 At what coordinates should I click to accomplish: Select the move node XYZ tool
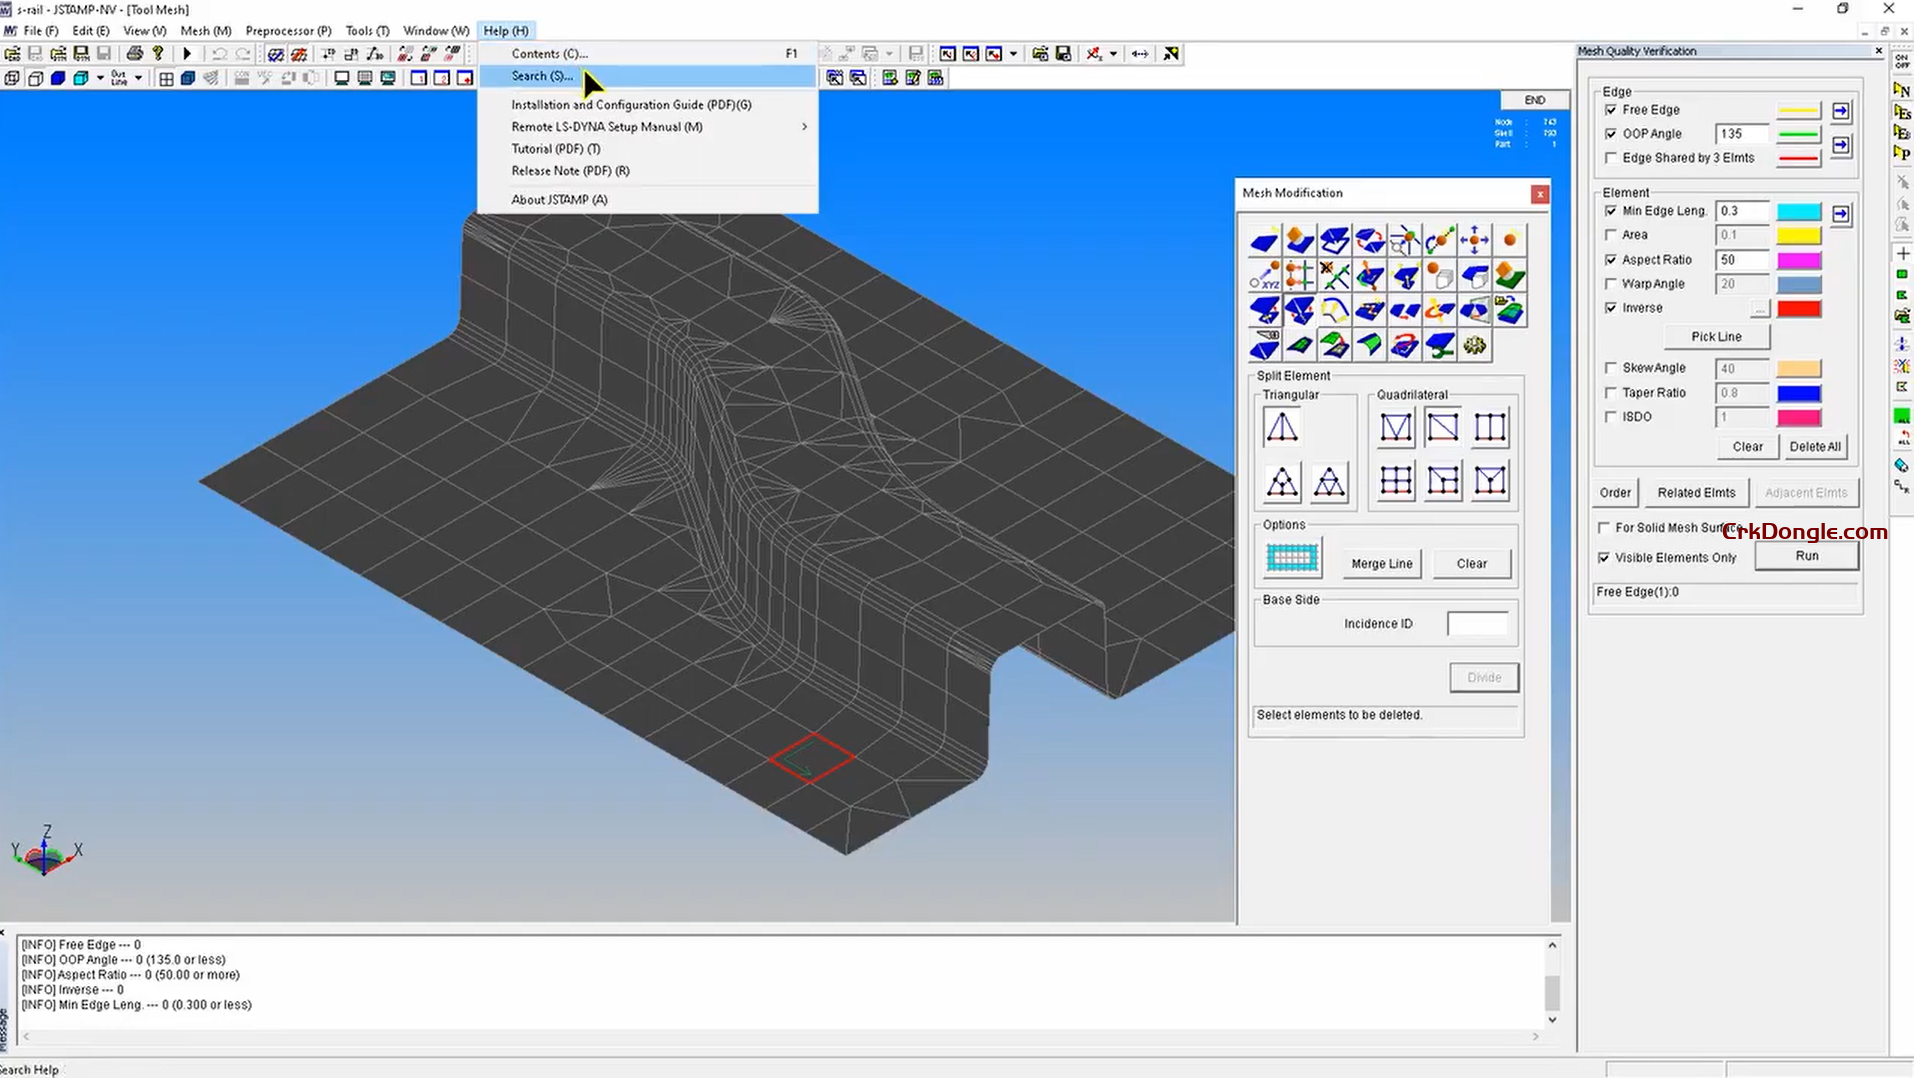pos(1264,276)
